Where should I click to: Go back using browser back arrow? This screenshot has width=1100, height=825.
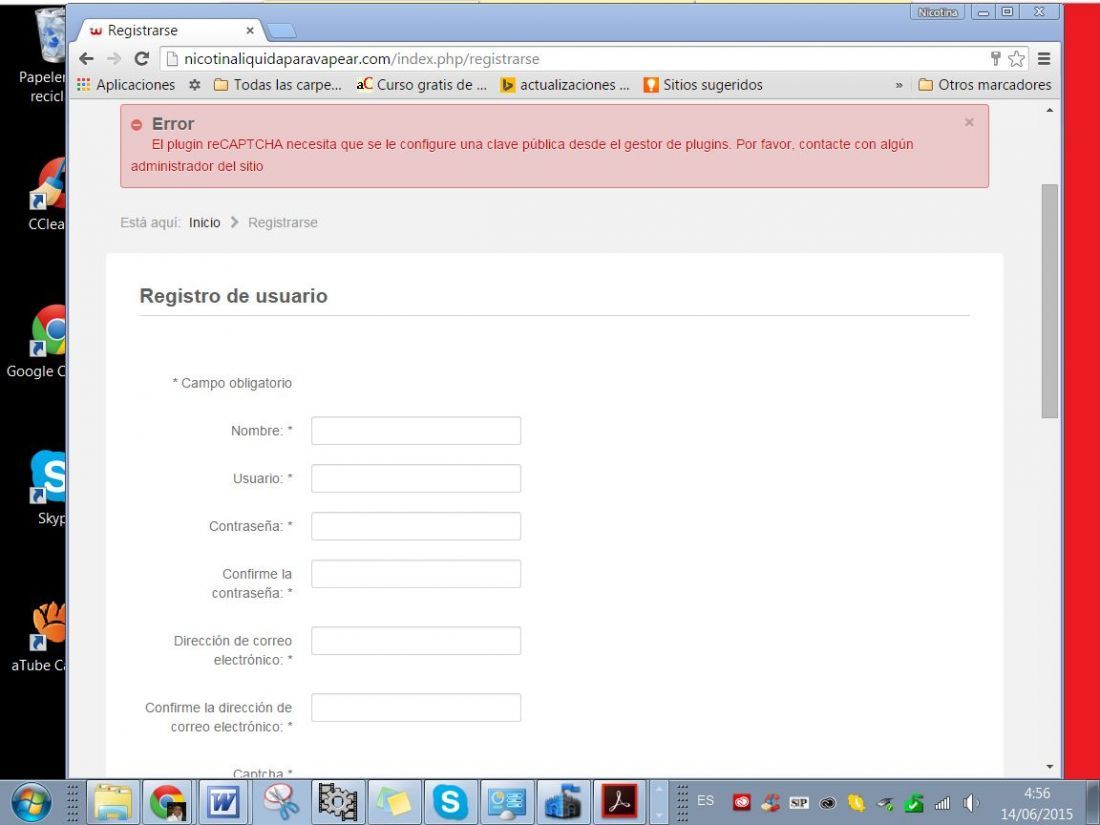coord(86,59)
